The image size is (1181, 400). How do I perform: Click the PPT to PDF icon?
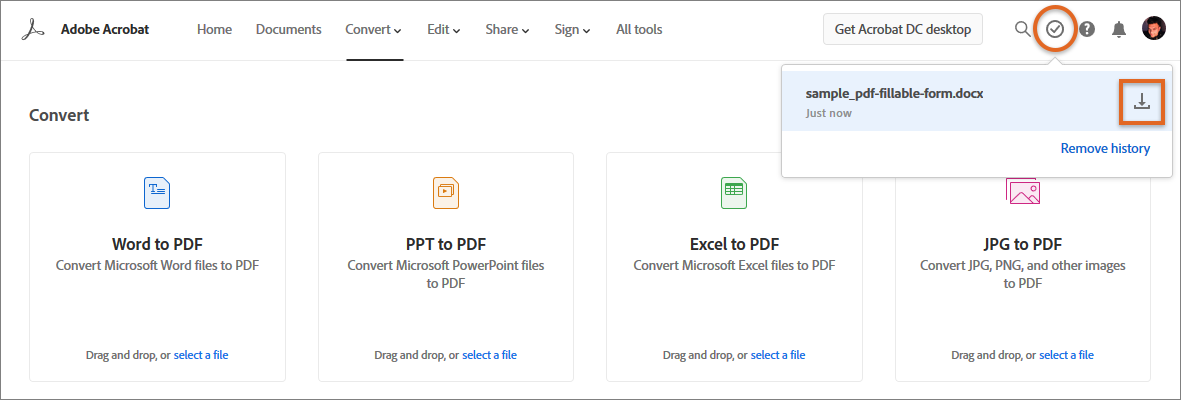point(446,192)
